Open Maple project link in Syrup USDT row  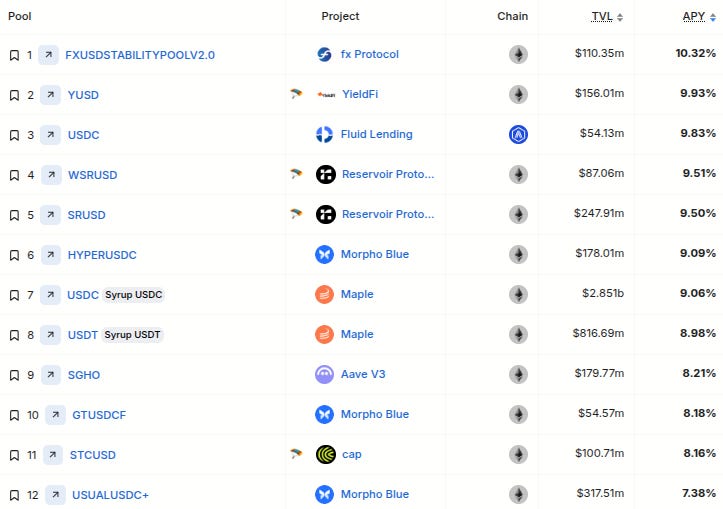tap(357, 334)
